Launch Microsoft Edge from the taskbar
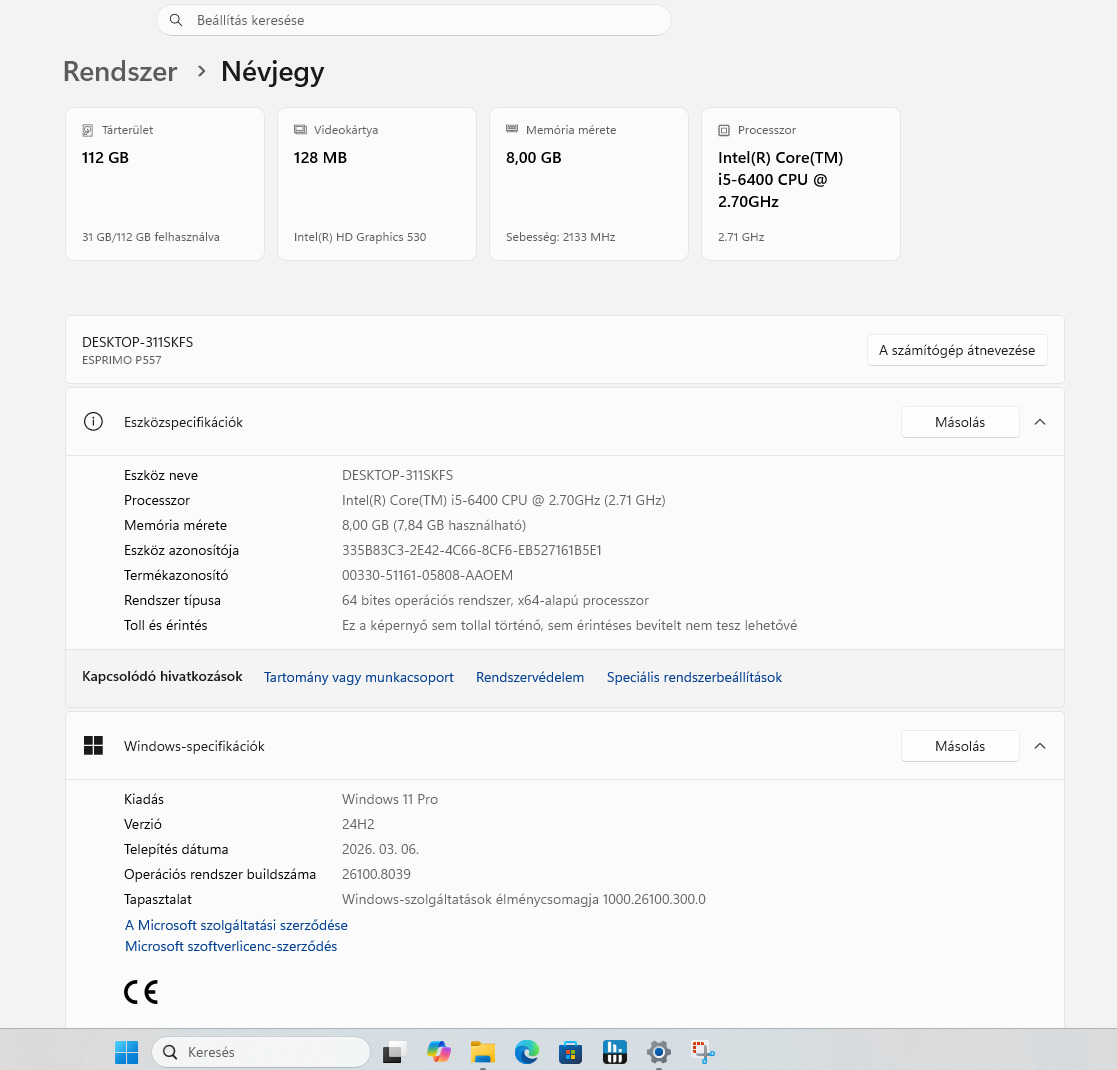 (x=527, y=1052)
